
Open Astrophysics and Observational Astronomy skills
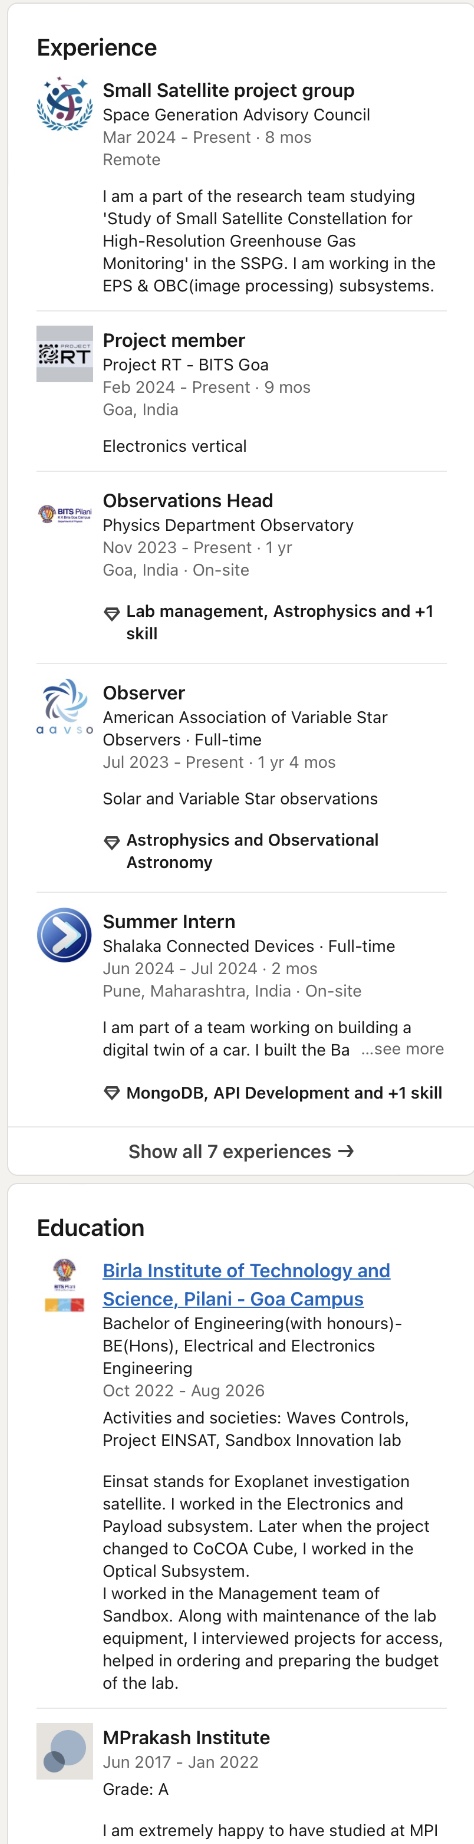tap(252, 851)
